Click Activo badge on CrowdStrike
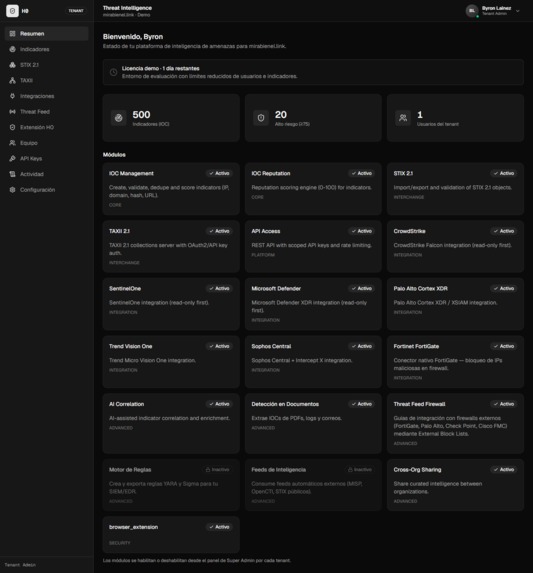533x573 pixels. (504, 231)
